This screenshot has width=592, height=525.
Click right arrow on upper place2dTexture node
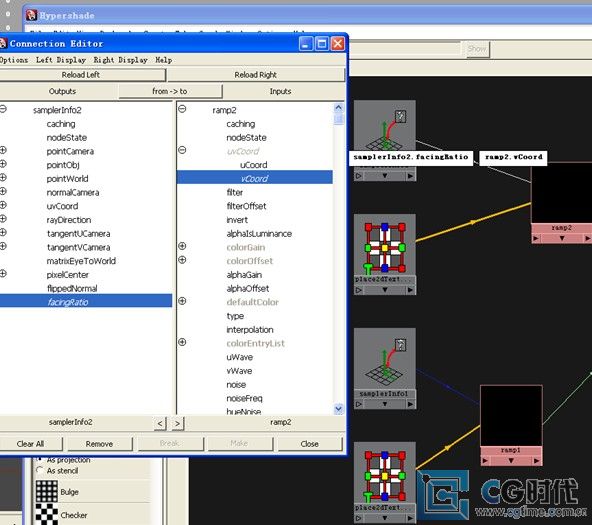pos(410,290)
